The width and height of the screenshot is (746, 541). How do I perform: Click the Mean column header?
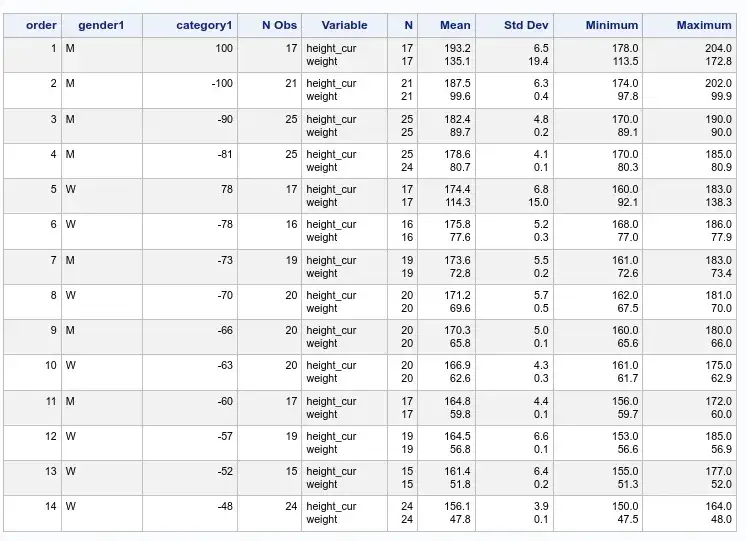pos(455,25)
